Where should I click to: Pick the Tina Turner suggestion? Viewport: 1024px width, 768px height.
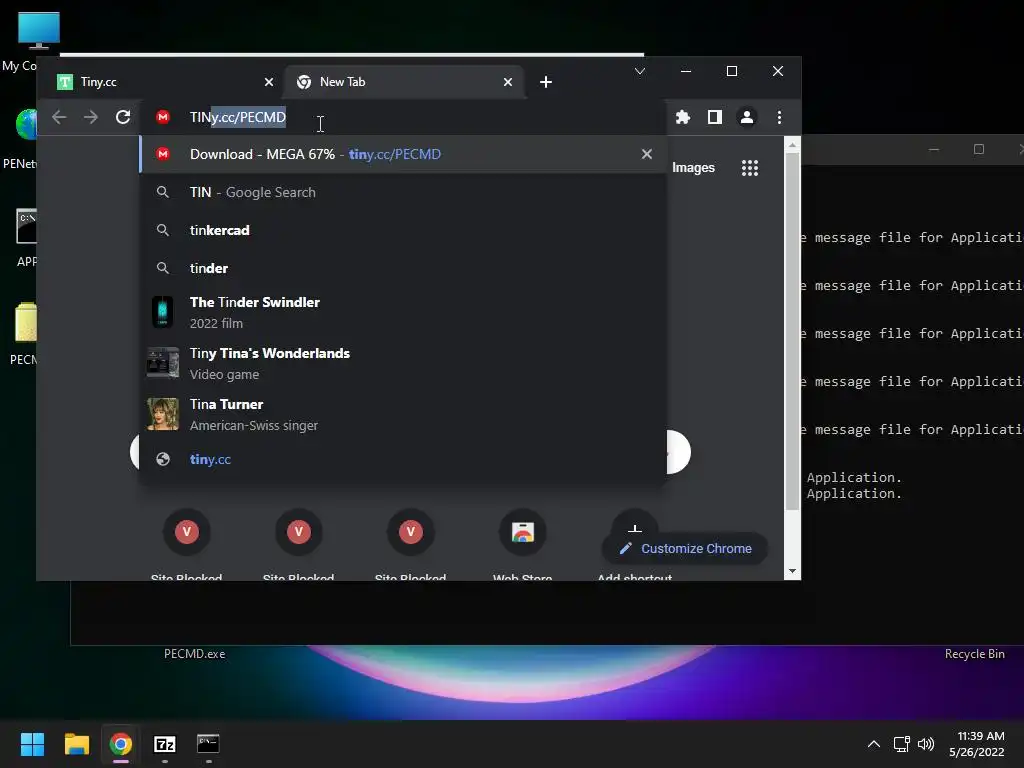pyautogui.click(x=404, y=414)
